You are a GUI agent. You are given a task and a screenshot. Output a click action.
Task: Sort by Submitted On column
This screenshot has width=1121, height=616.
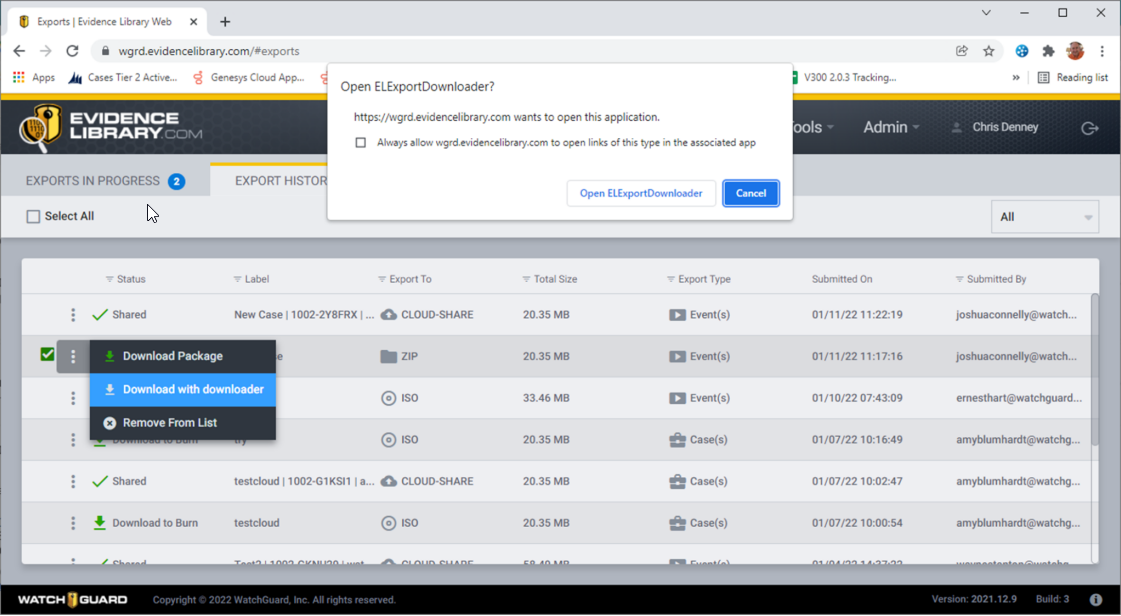pyautogui.click(x=841, y=279)
